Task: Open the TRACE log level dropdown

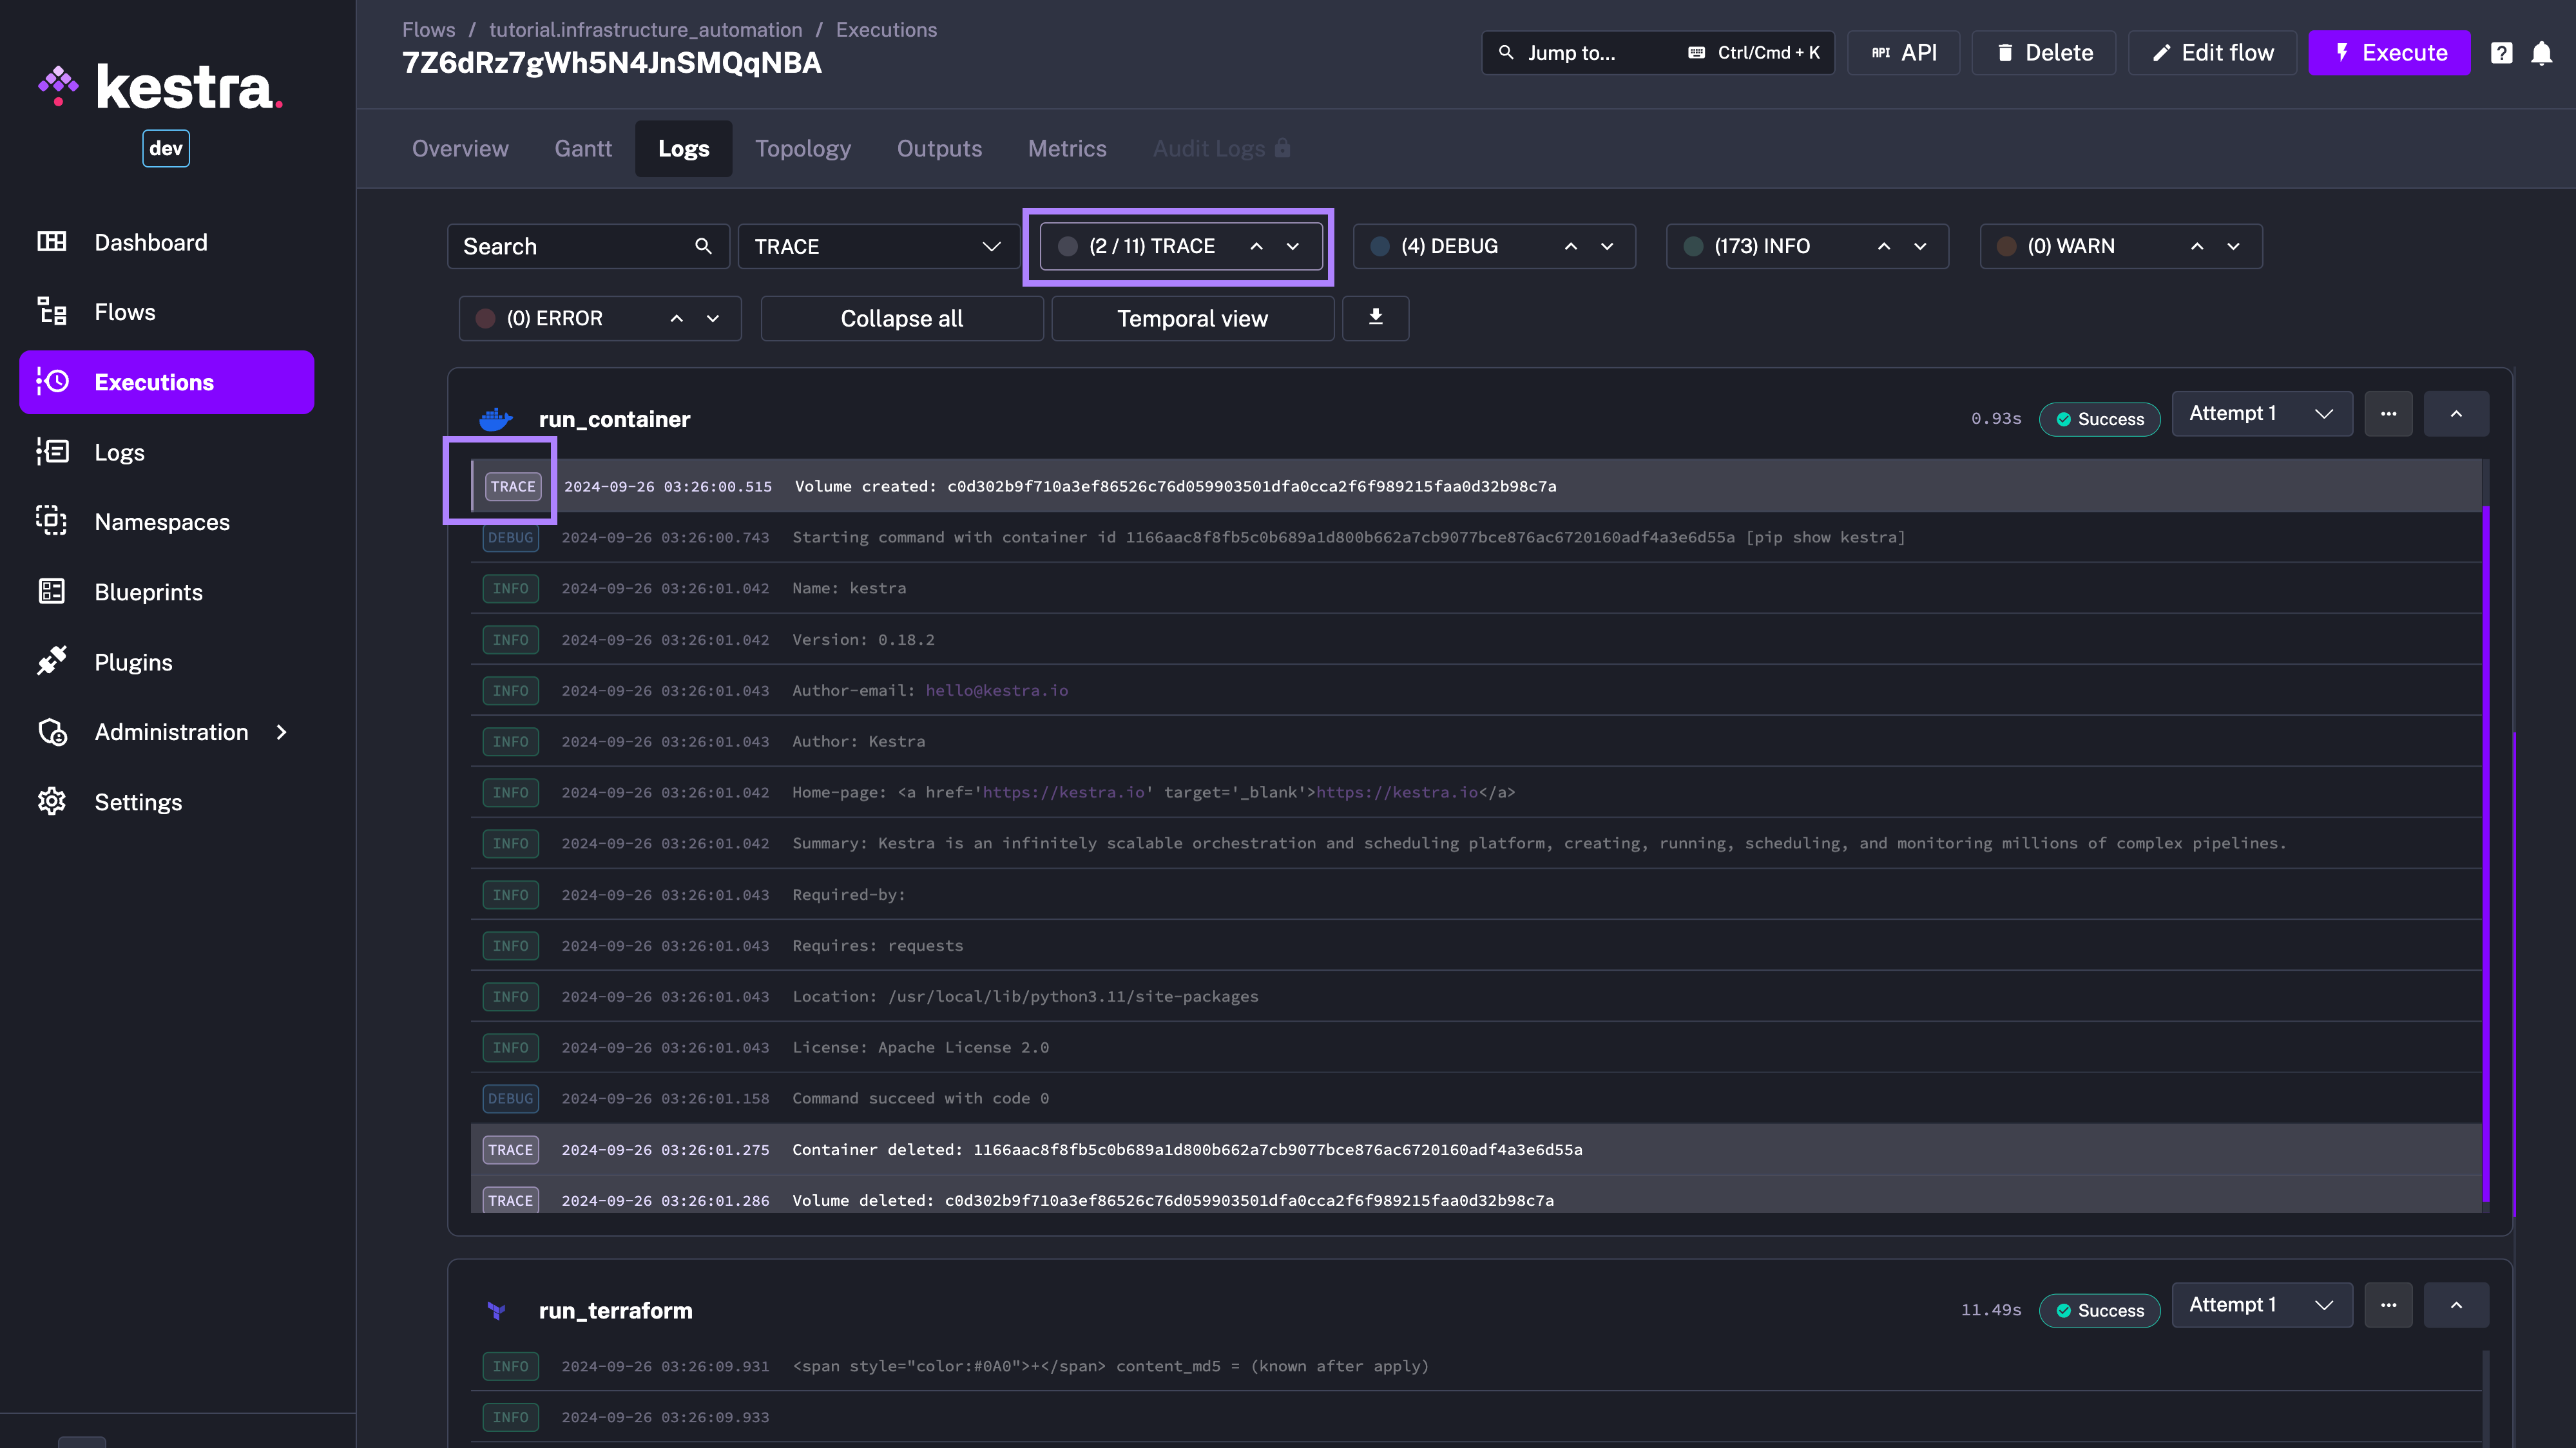Action: 877,246
